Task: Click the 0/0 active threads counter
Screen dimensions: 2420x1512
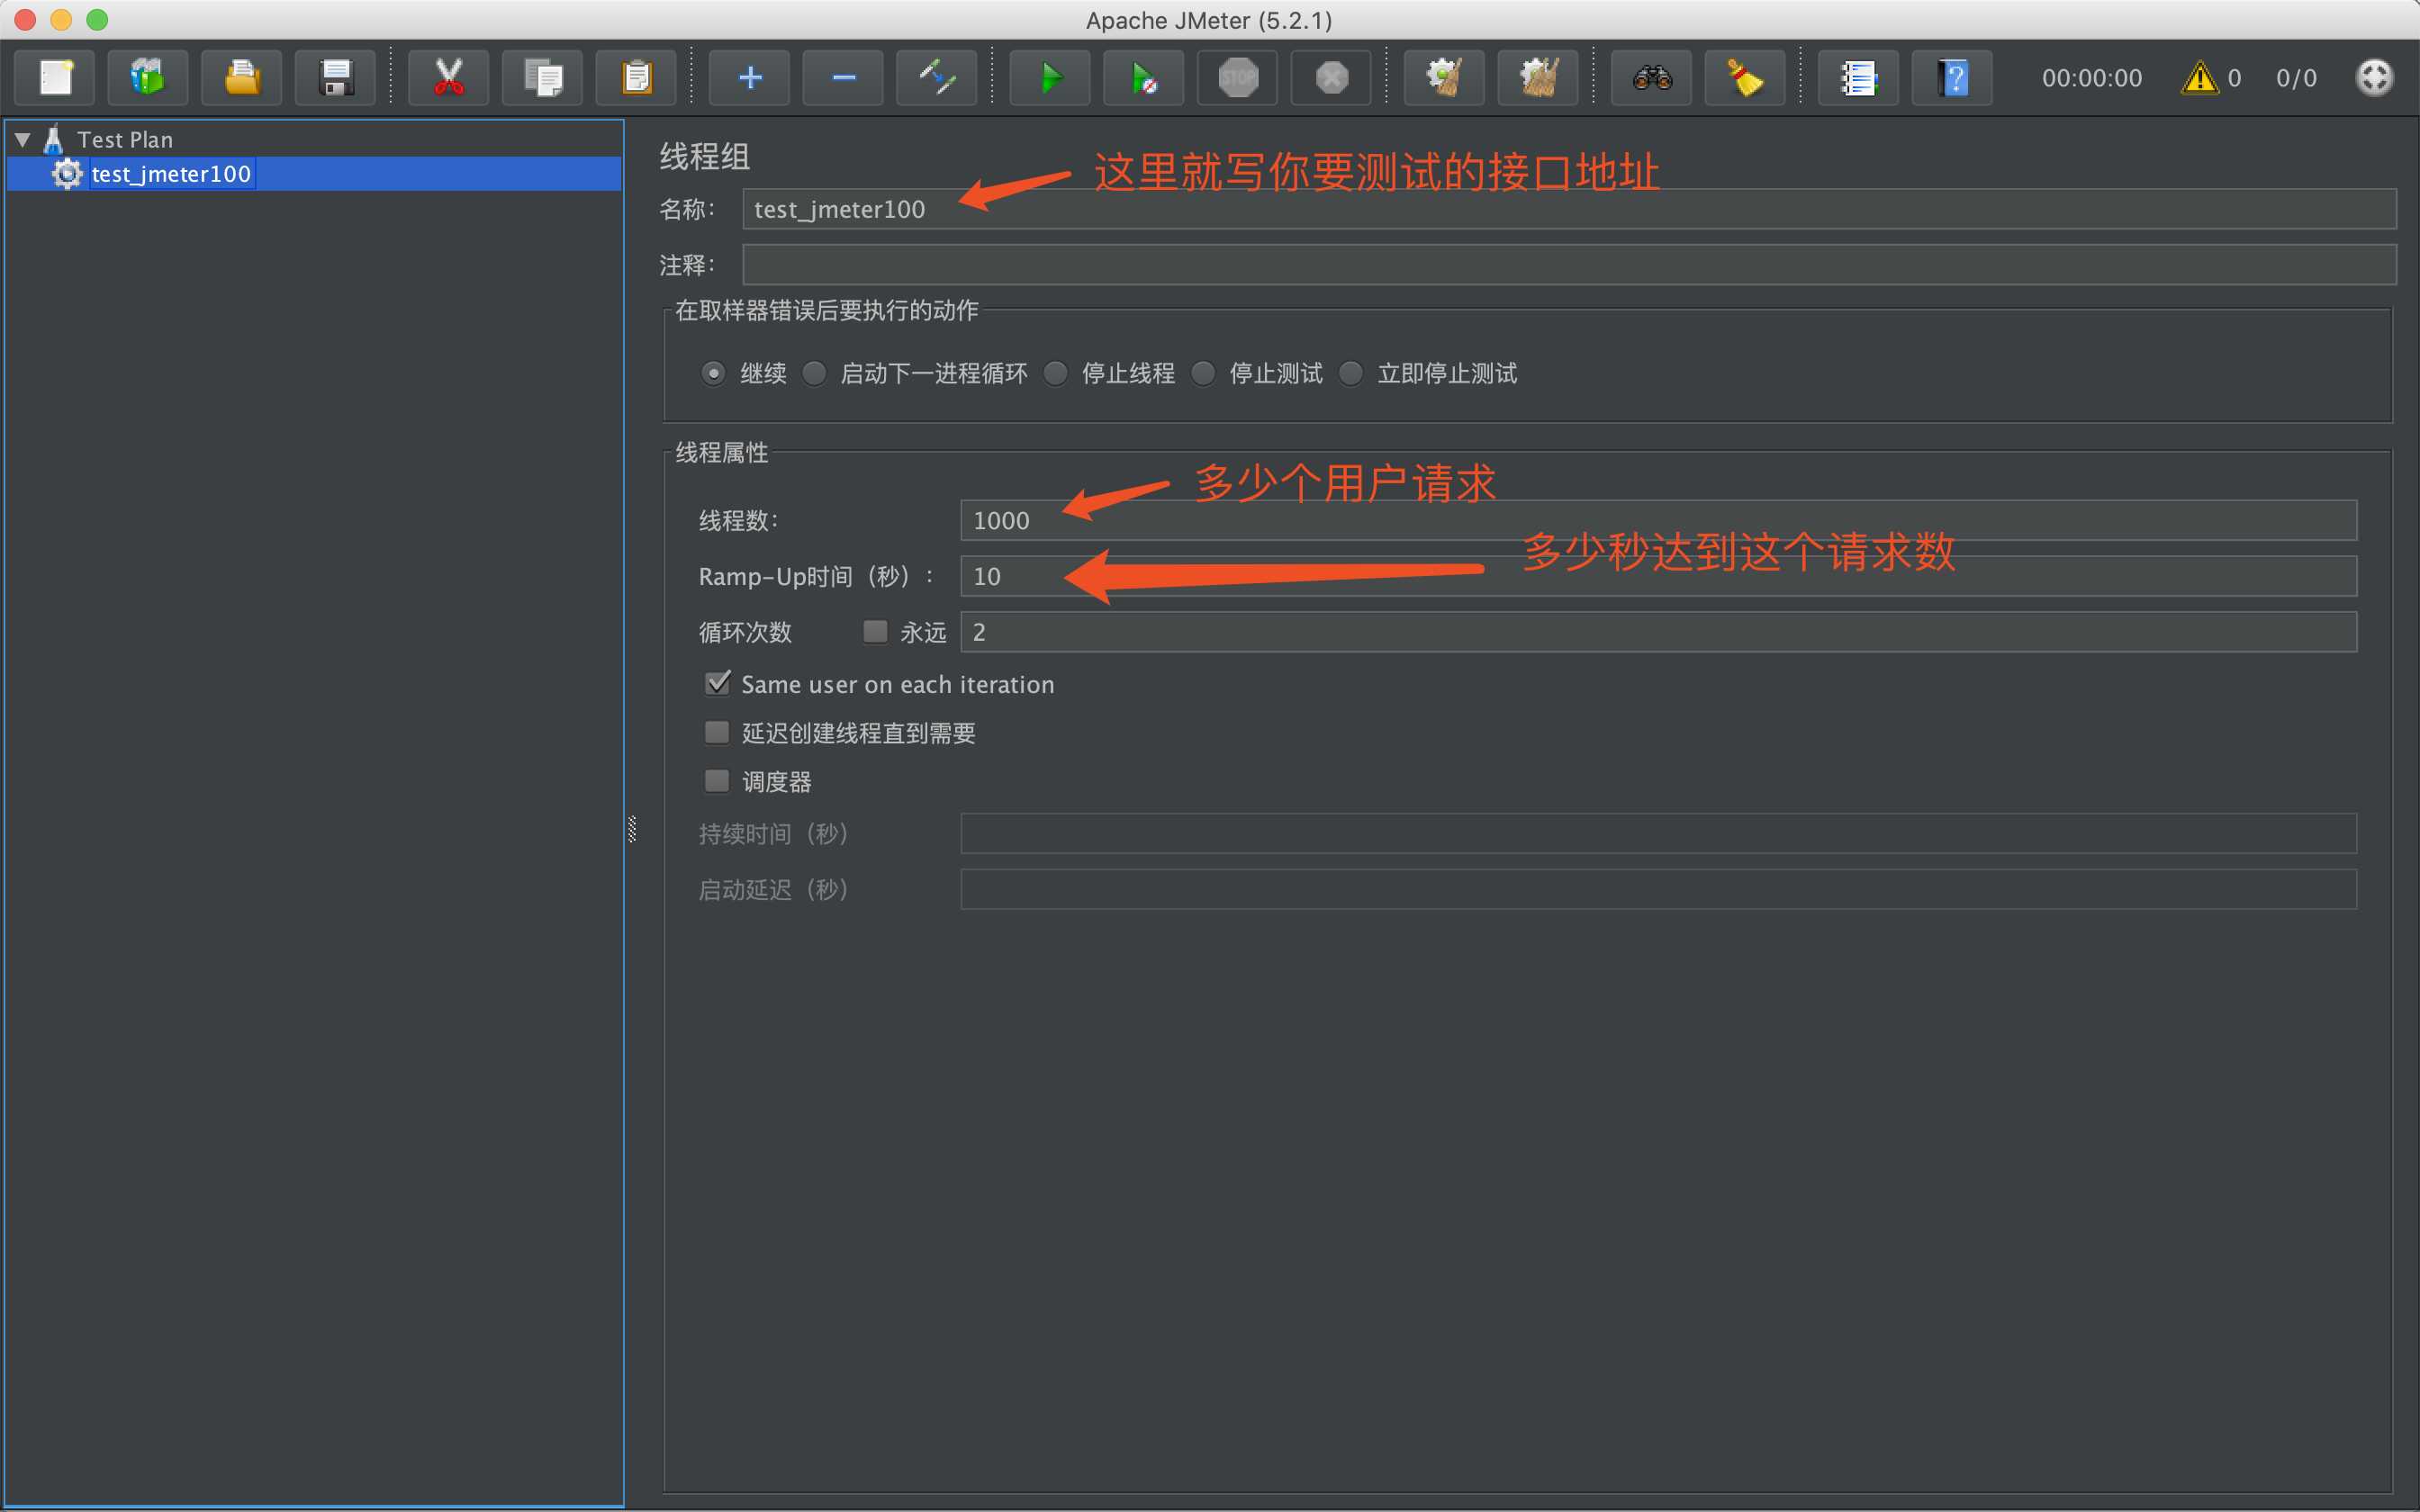Action: (2296, 78)
